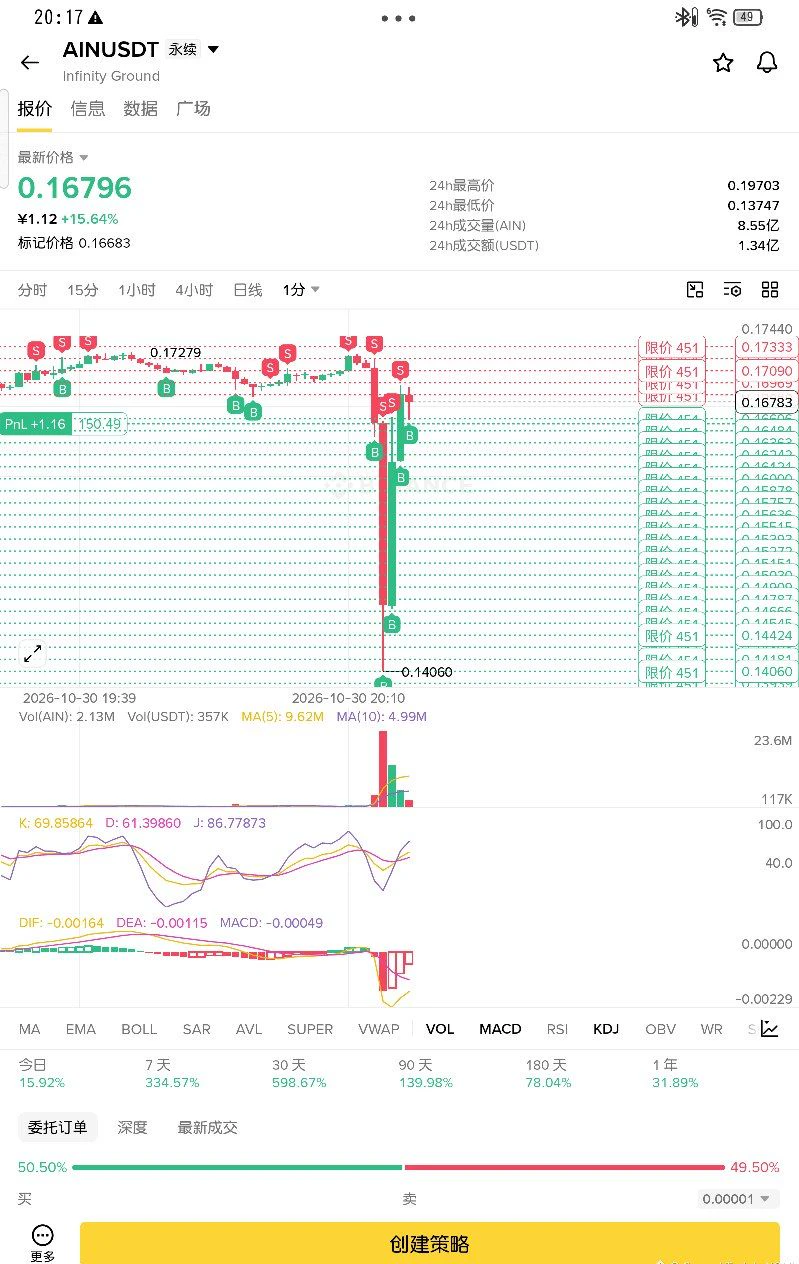799x1264 pixels.
Task: Select the 1小时 timeframe
Action: coord(137,290)
